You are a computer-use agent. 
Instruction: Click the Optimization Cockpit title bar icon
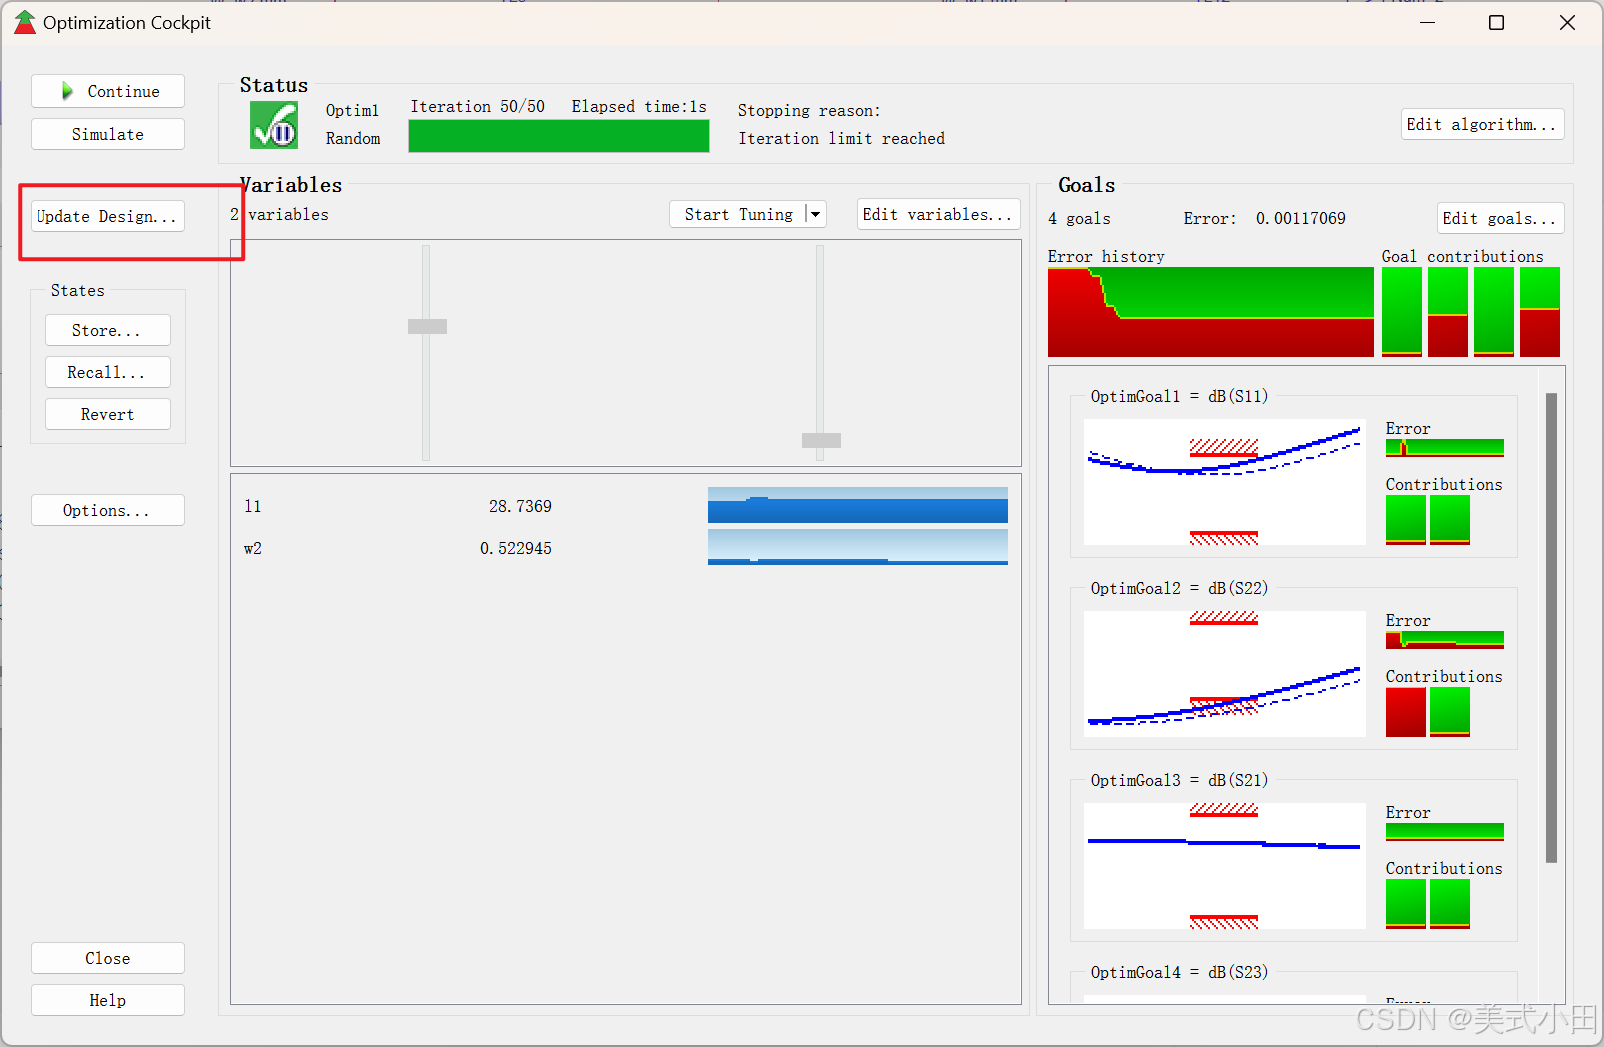25,22
